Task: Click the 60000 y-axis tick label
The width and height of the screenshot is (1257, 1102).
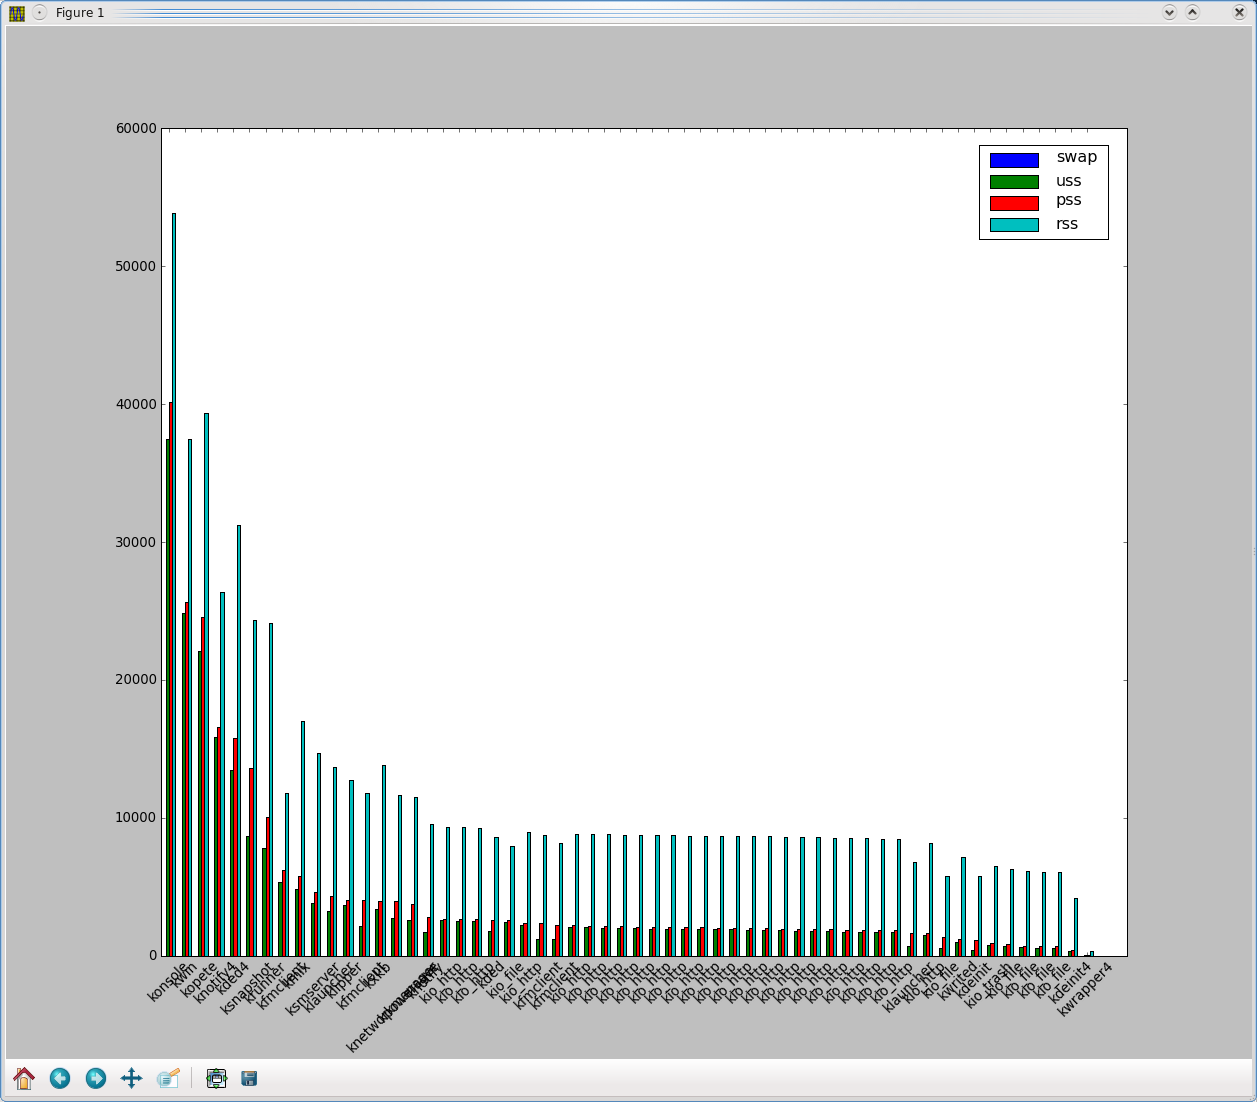Action: 136,128
